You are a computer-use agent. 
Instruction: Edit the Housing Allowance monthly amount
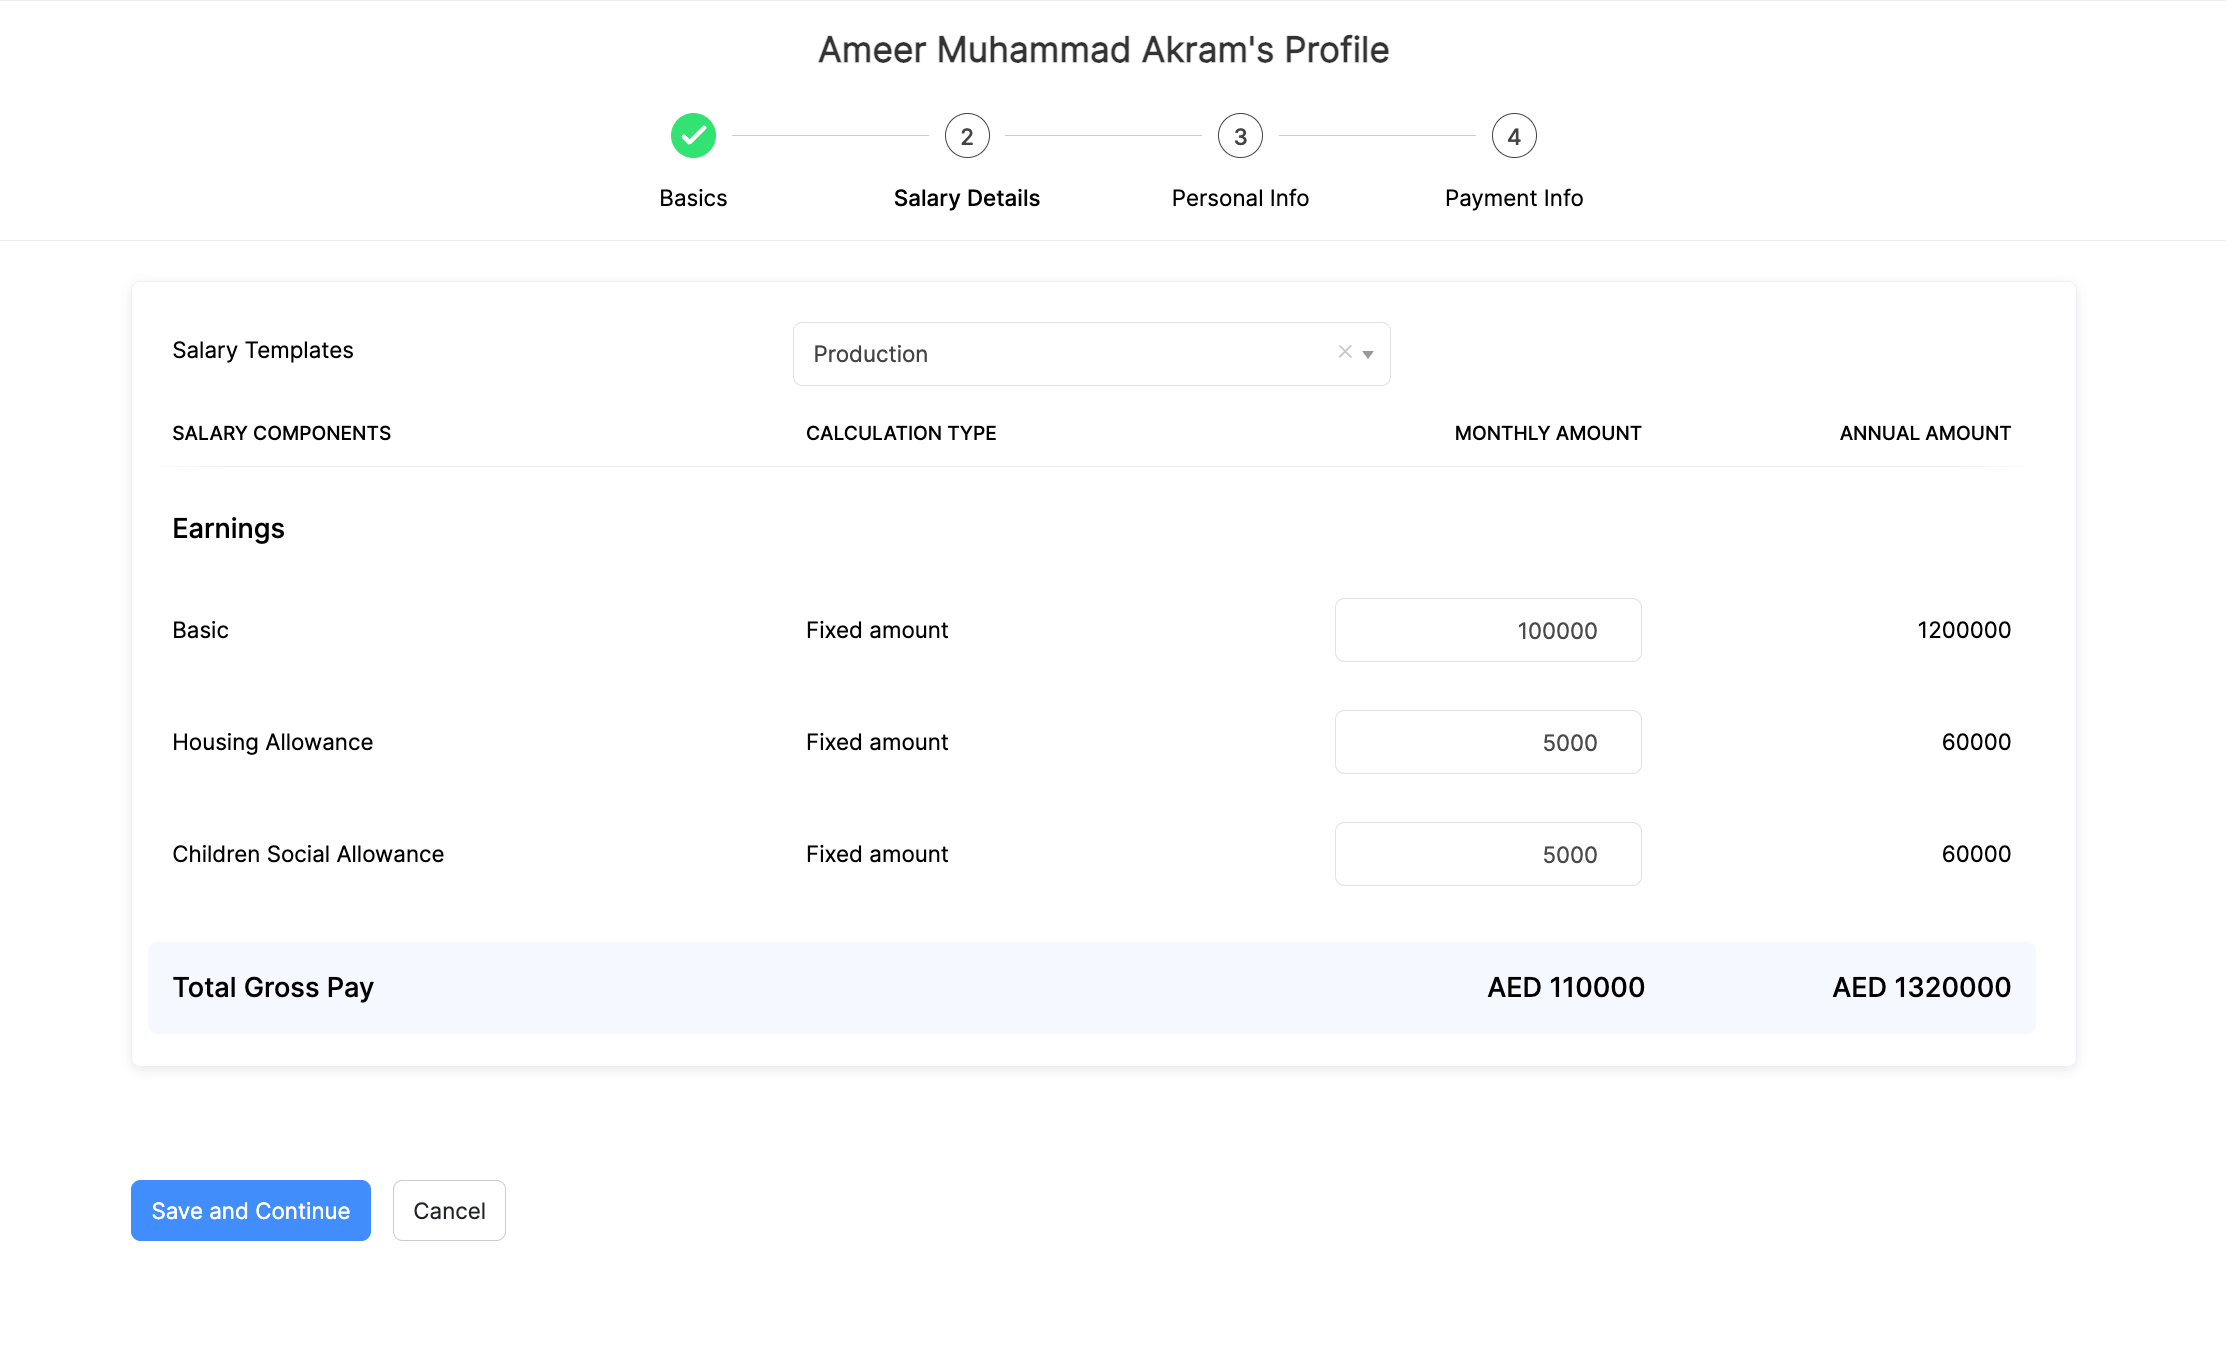(x=1487, y=742)
